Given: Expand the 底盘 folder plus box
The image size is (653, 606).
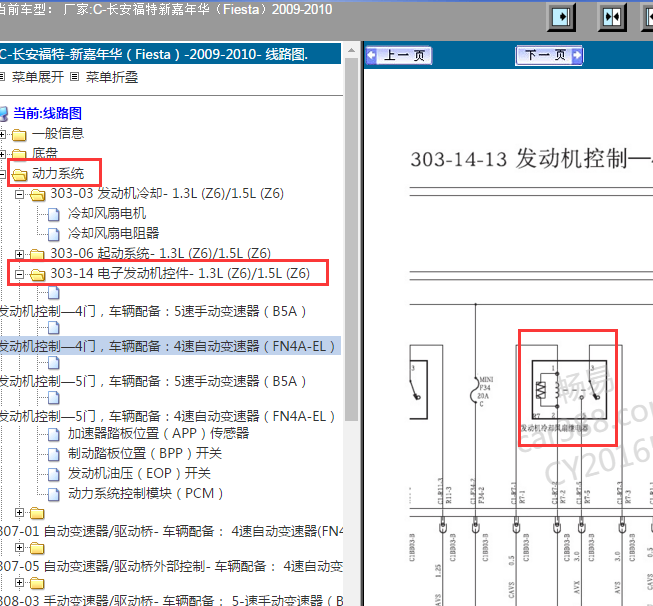Looking at the screenshot, I should pyautogui.click(x=2, y=154).
